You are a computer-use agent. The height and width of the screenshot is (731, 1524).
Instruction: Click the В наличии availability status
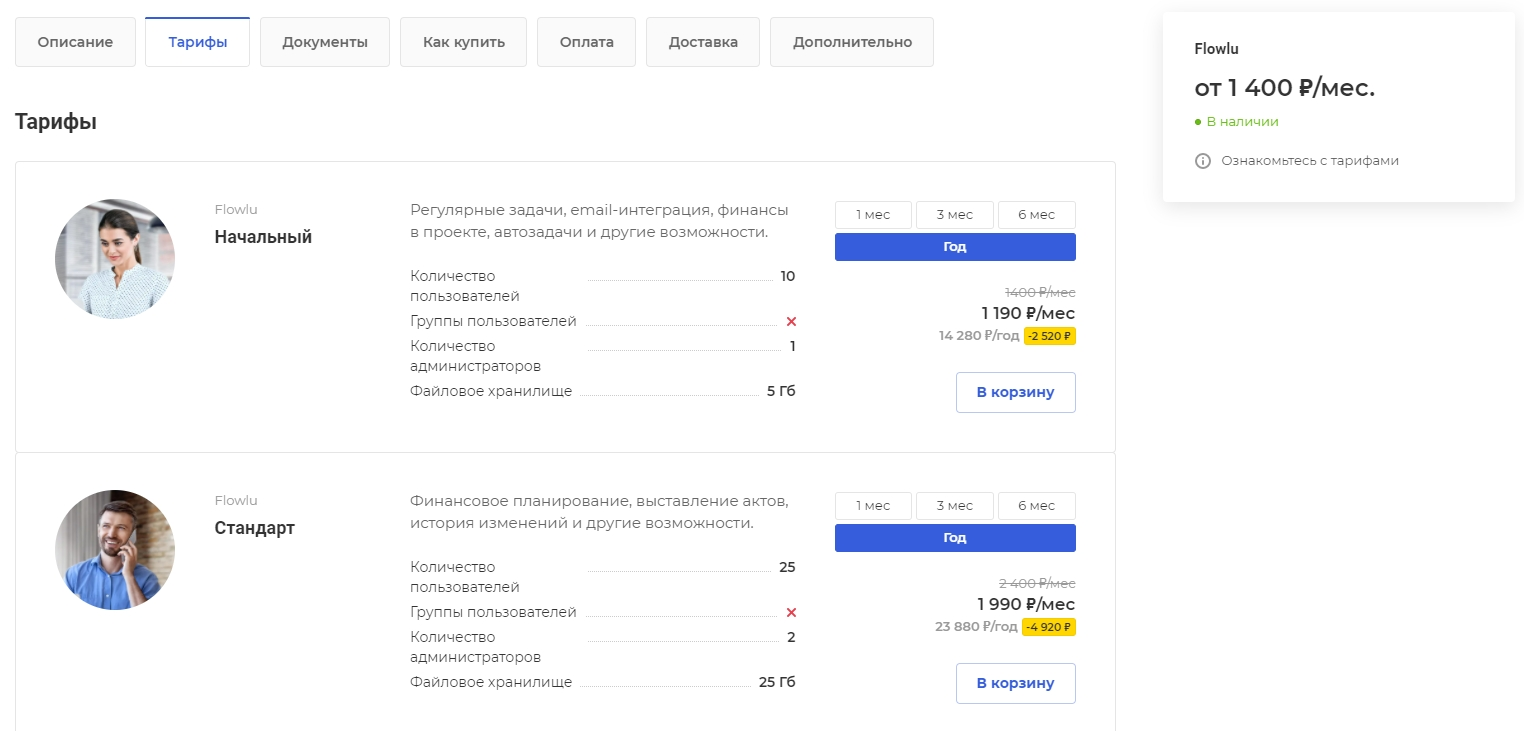tap(1237, 122)
